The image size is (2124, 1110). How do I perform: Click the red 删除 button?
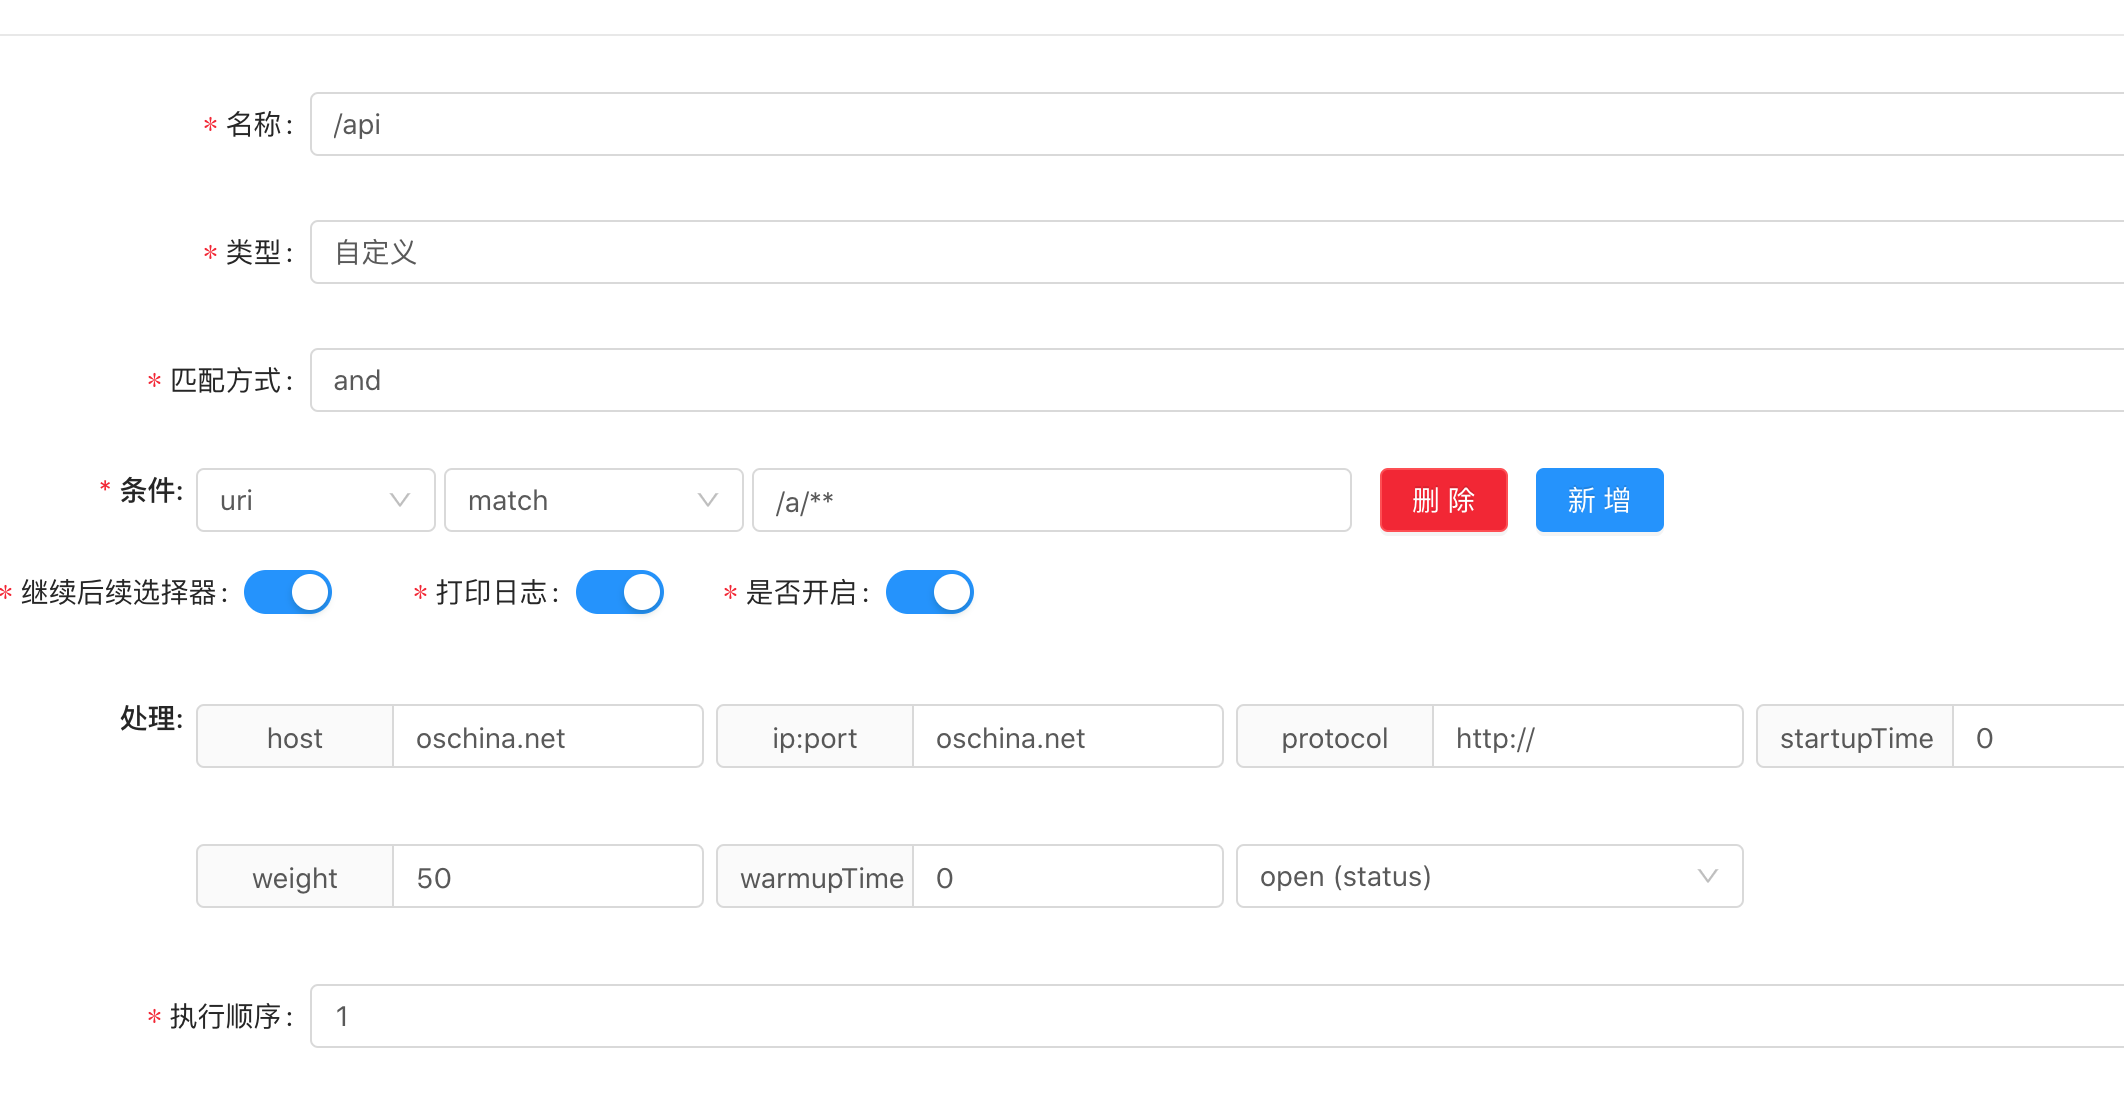[1443, 500]
